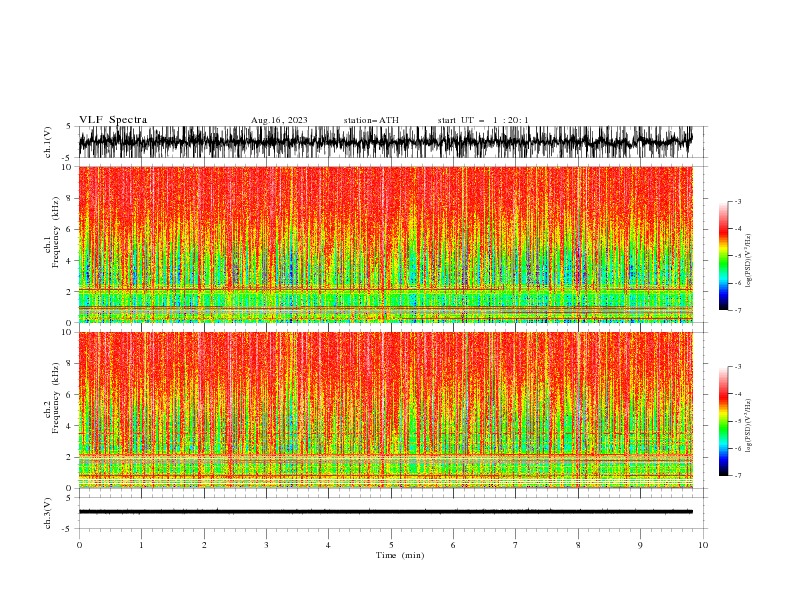Click the "-5" label on ch.2 color bar
792x612 pixels.
(737, 421)
